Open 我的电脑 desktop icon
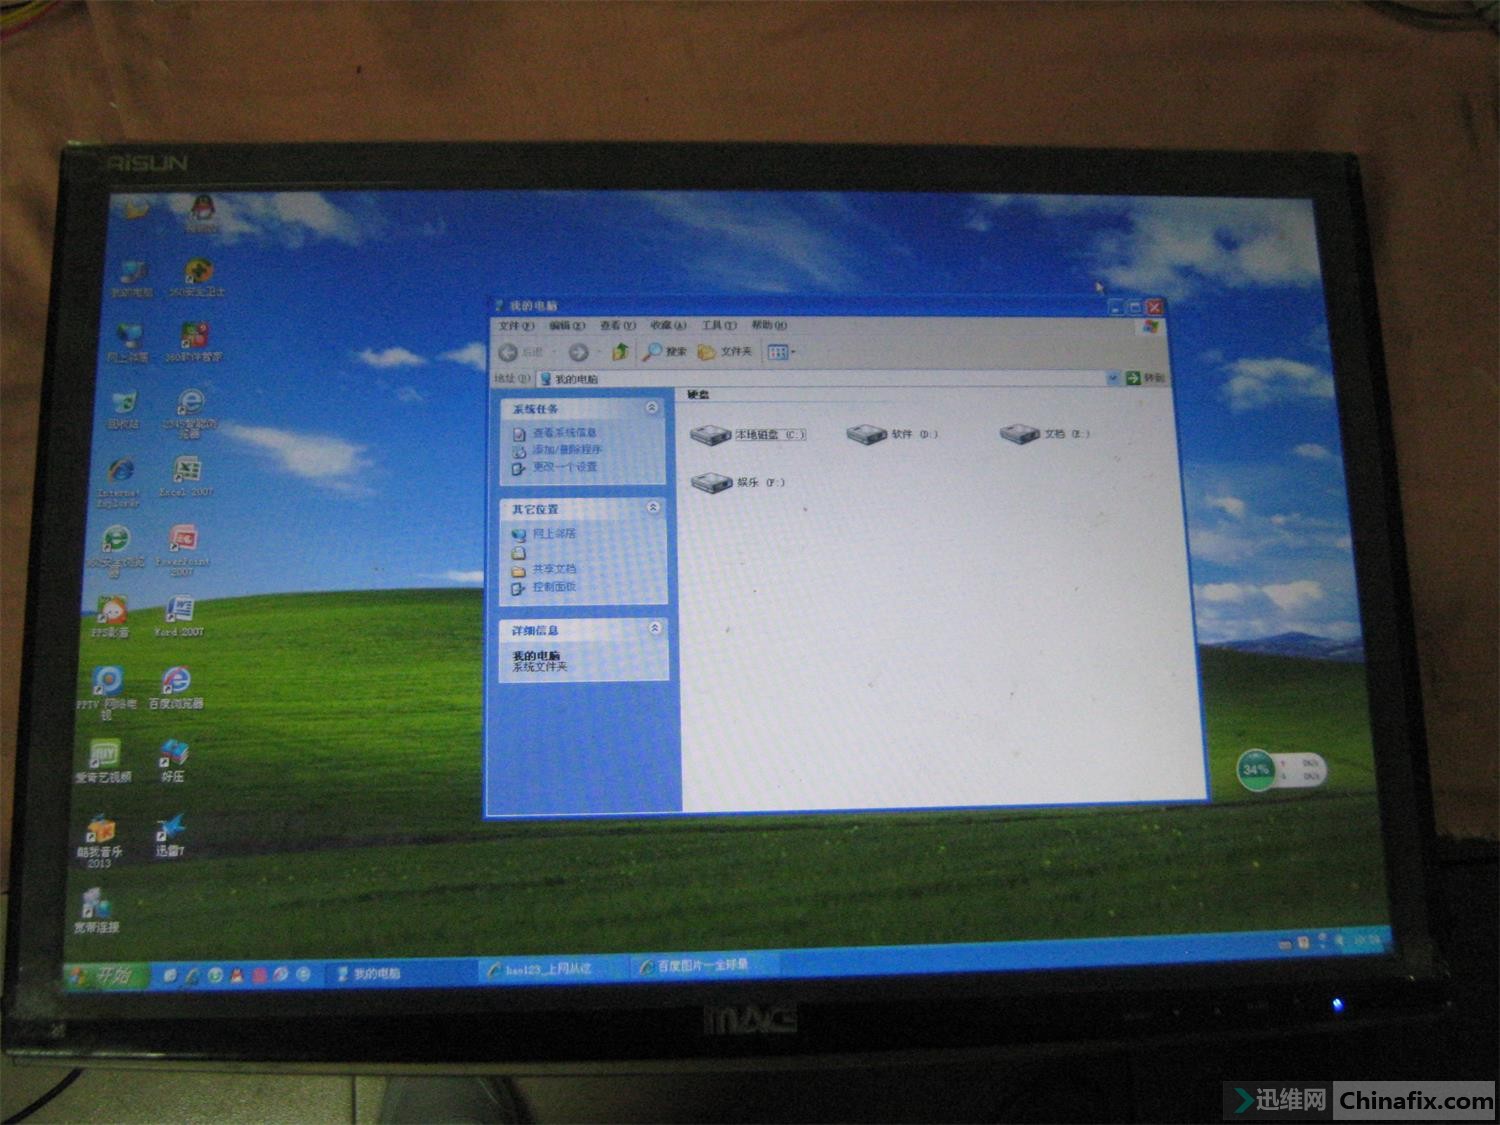Viewport: 1500px width, 1125px height. pyautogui.click(x=133, y=278)
